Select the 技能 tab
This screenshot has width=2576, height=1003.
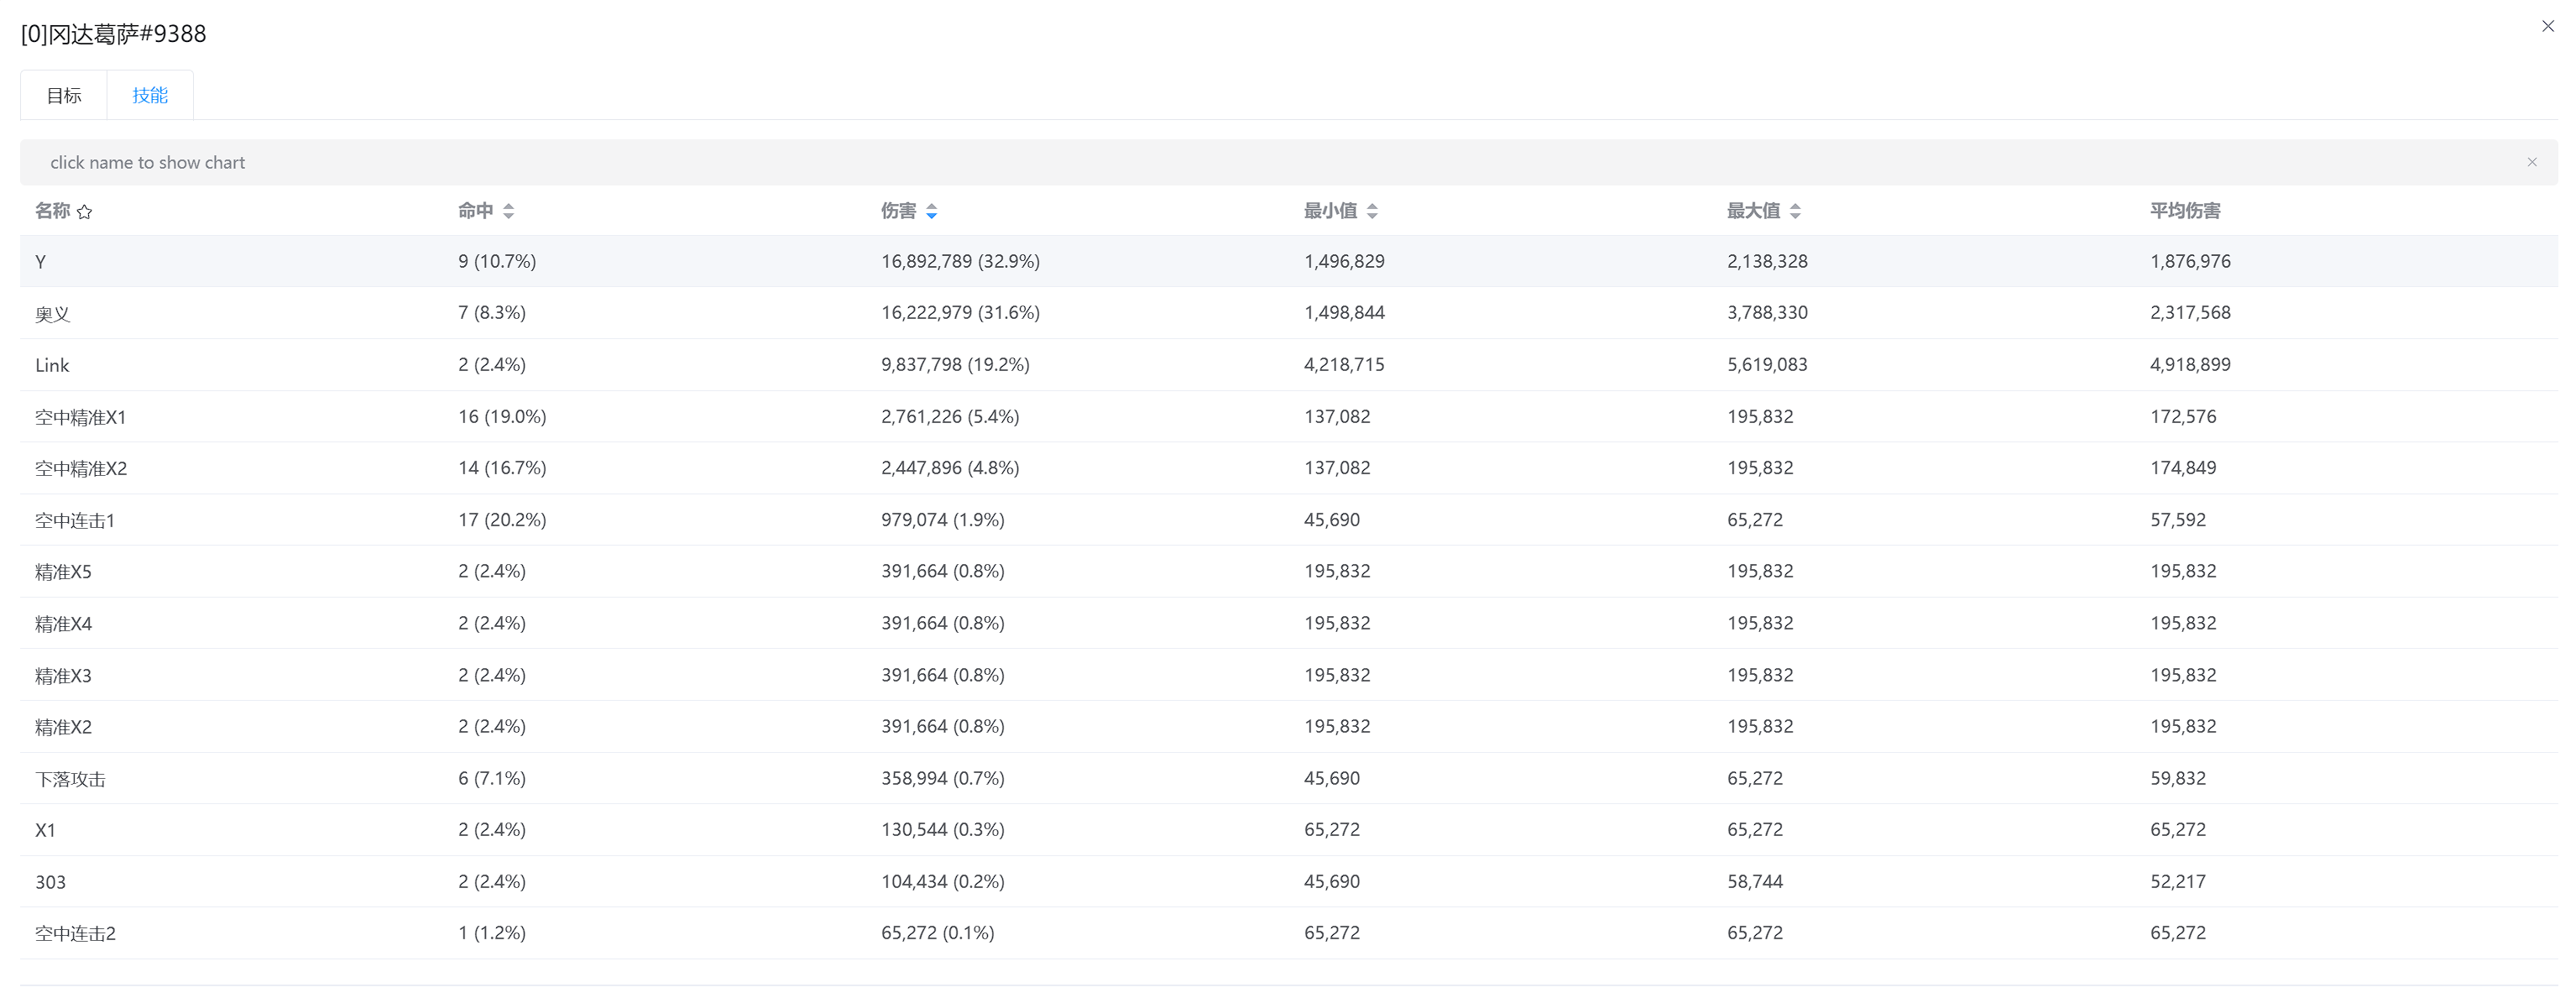[x=150, y=96]
